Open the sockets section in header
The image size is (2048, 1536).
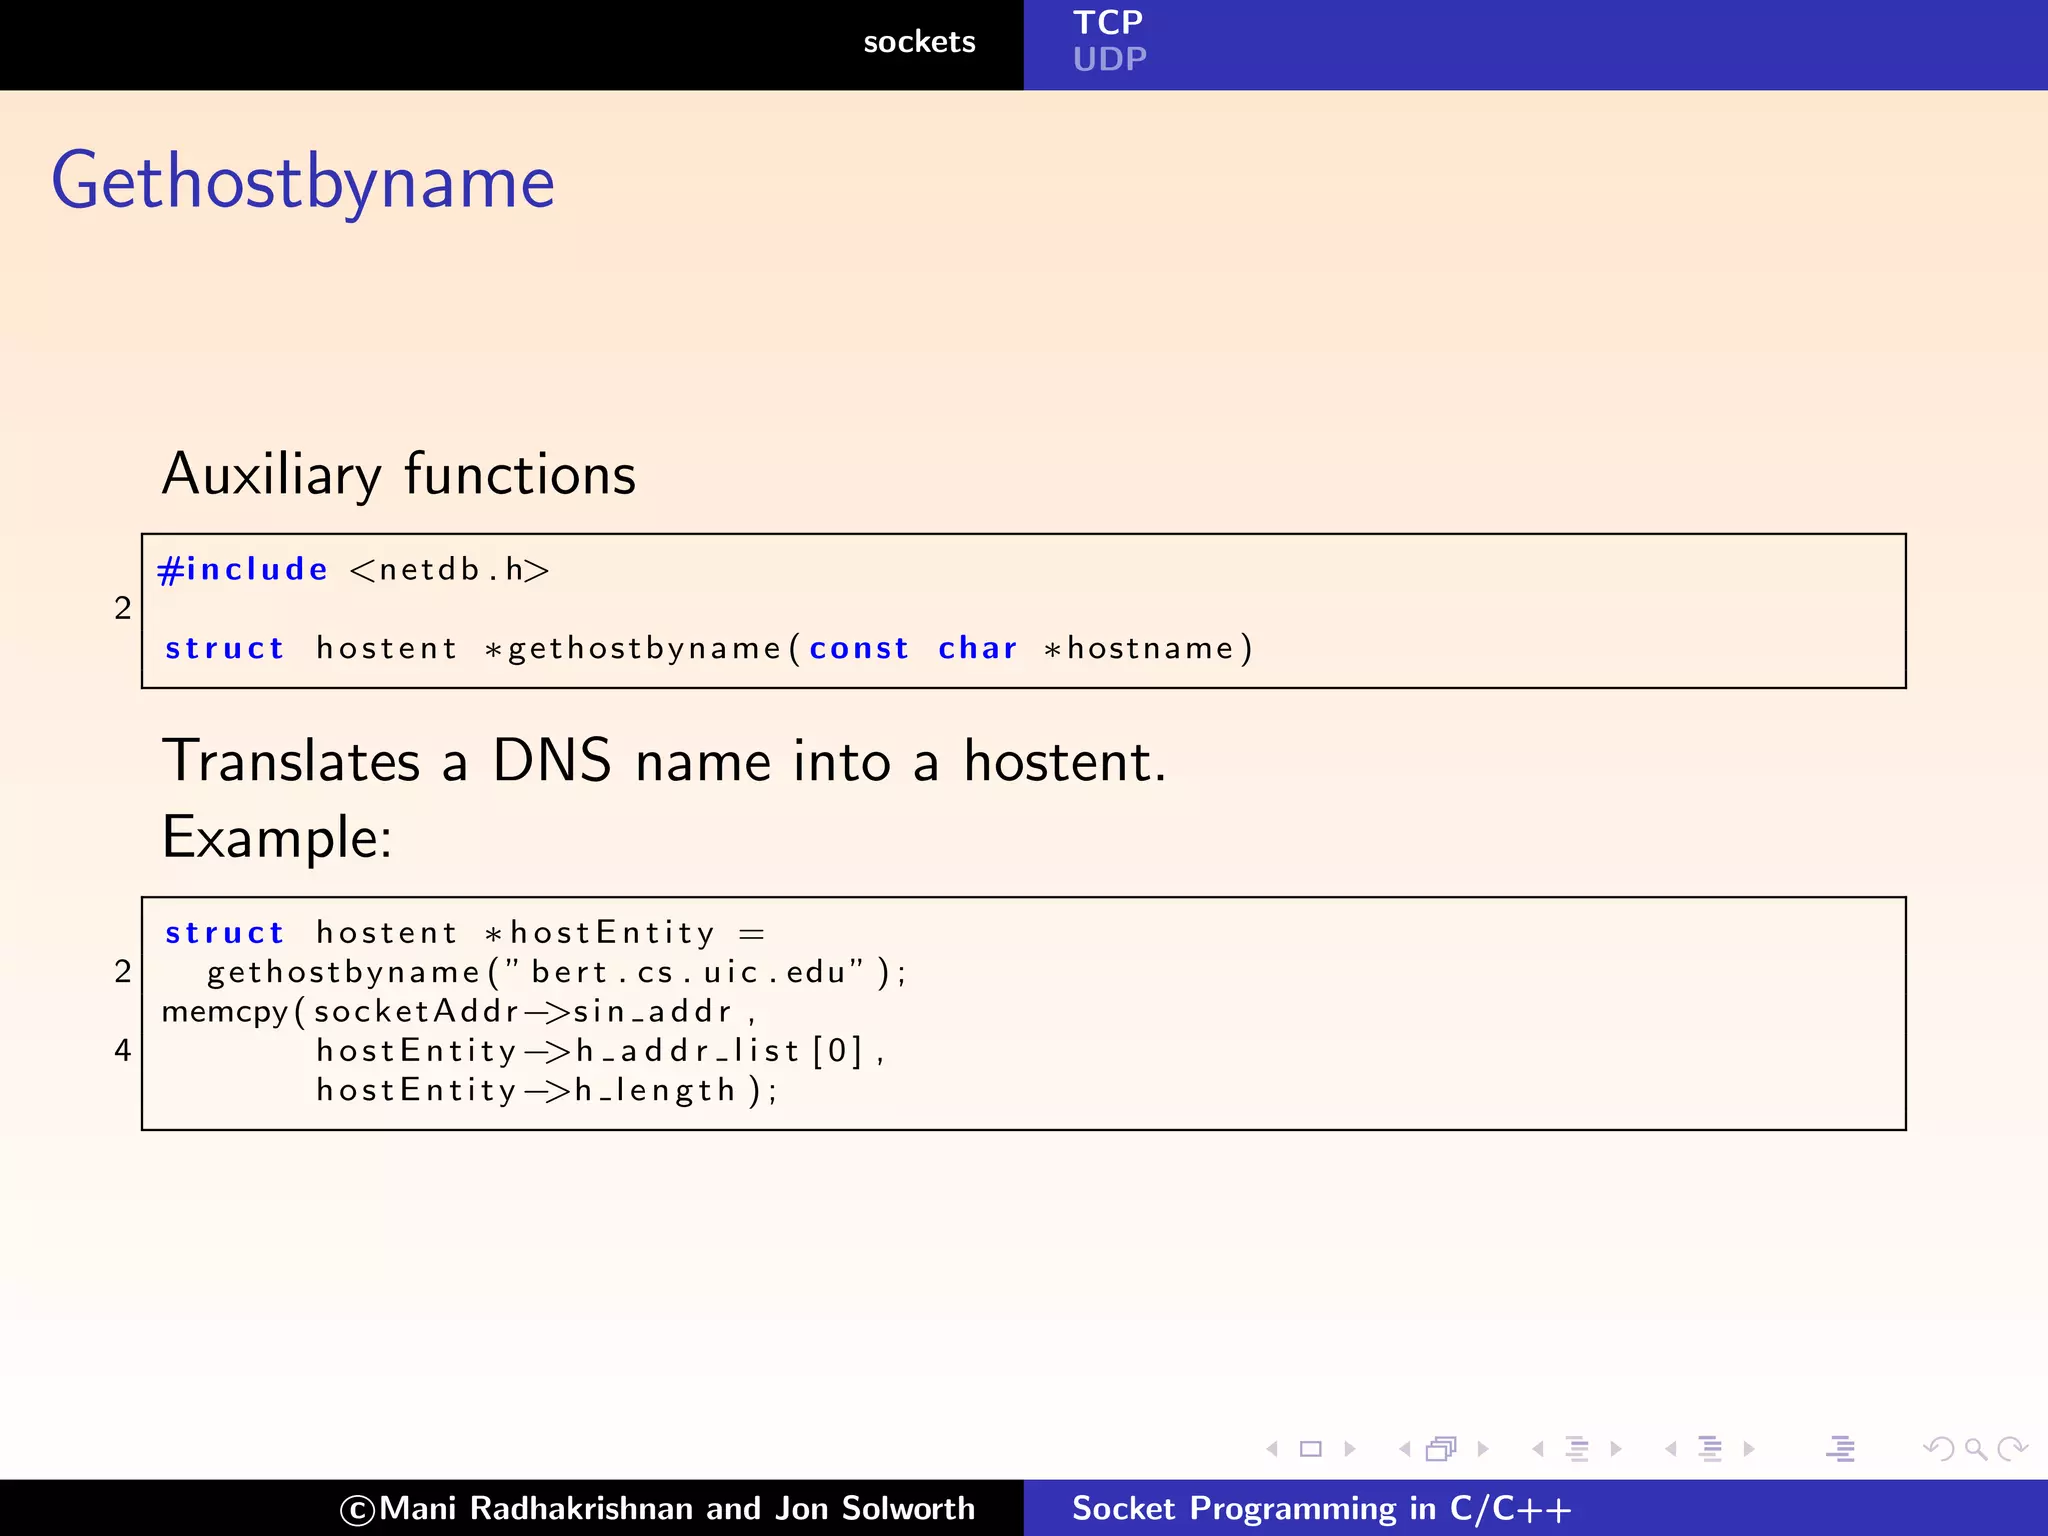coord(919,42)
